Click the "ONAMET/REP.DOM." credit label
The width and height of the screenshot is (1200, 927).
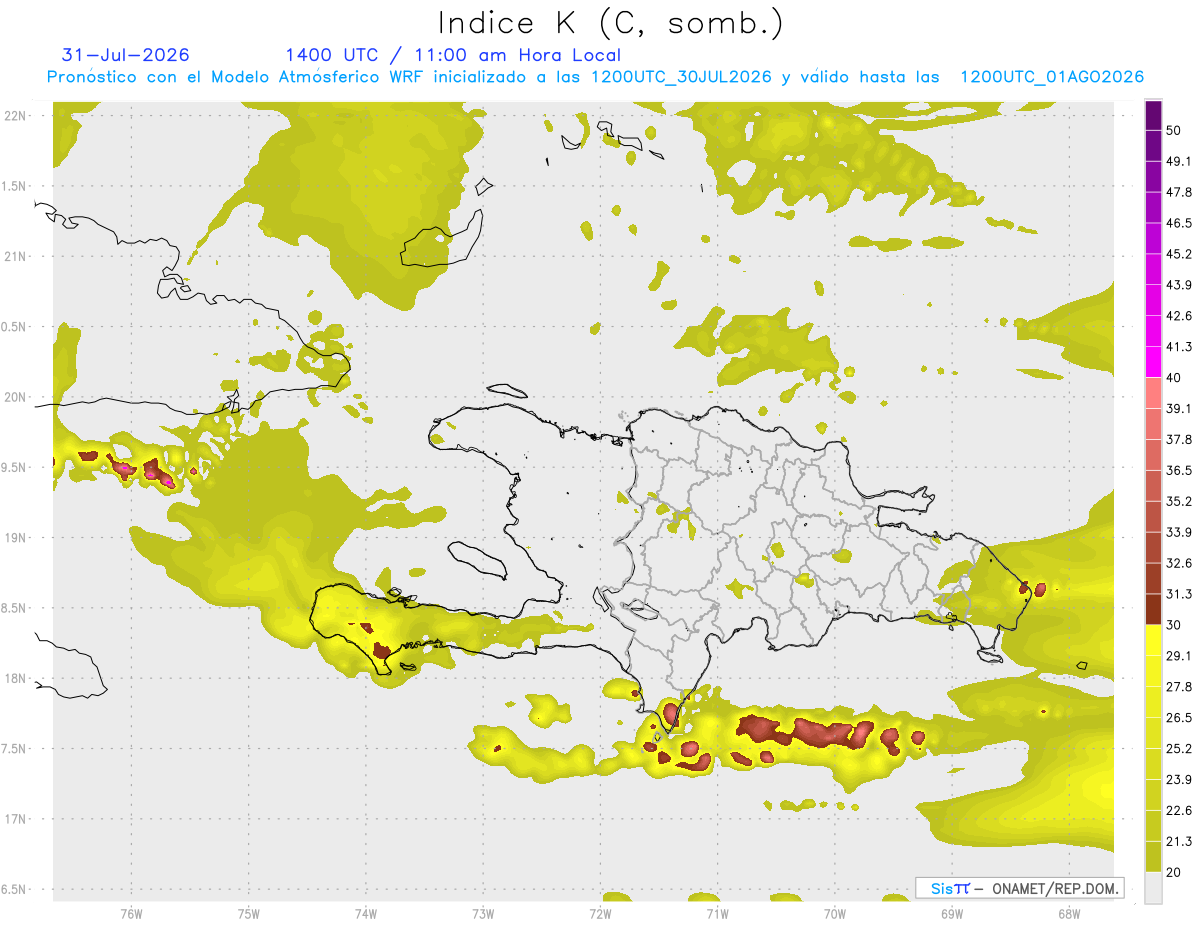[1054, 888]
